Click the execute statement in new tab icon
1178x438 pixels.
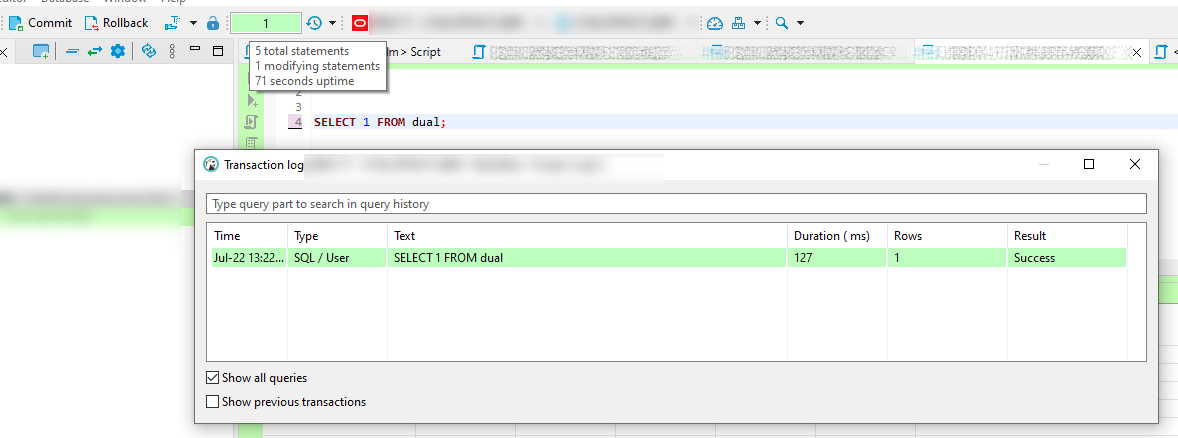[x=252, y=101]
